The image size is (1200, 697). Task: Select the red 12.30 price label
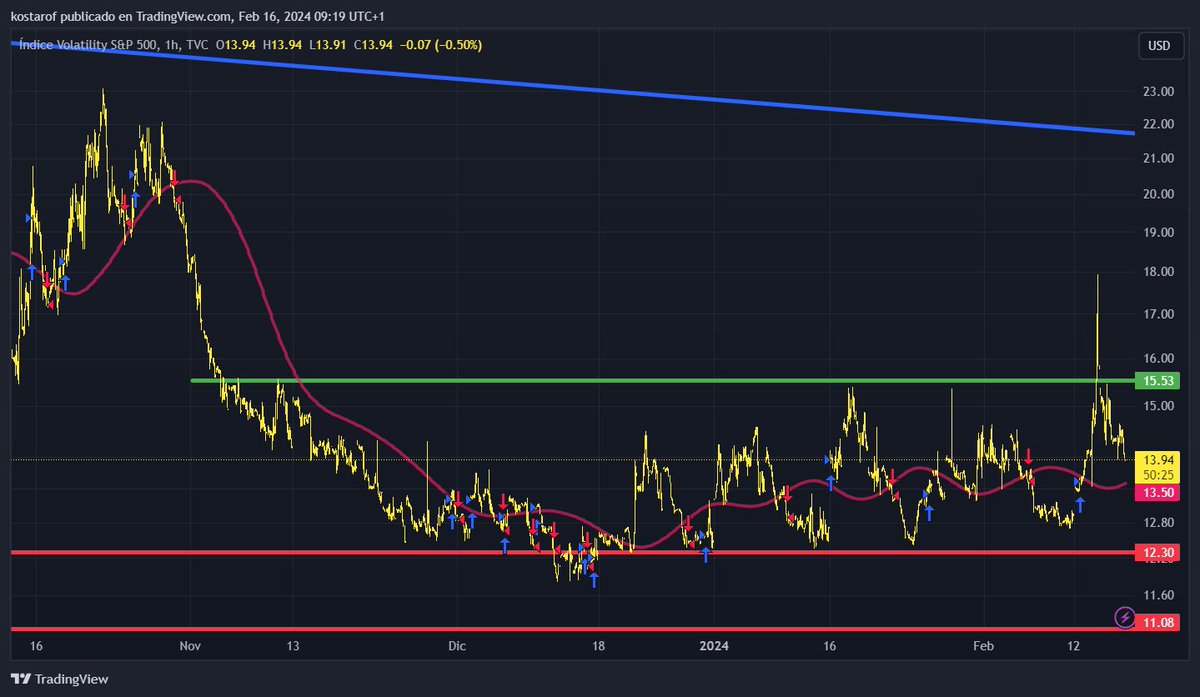click(1159, 552)
